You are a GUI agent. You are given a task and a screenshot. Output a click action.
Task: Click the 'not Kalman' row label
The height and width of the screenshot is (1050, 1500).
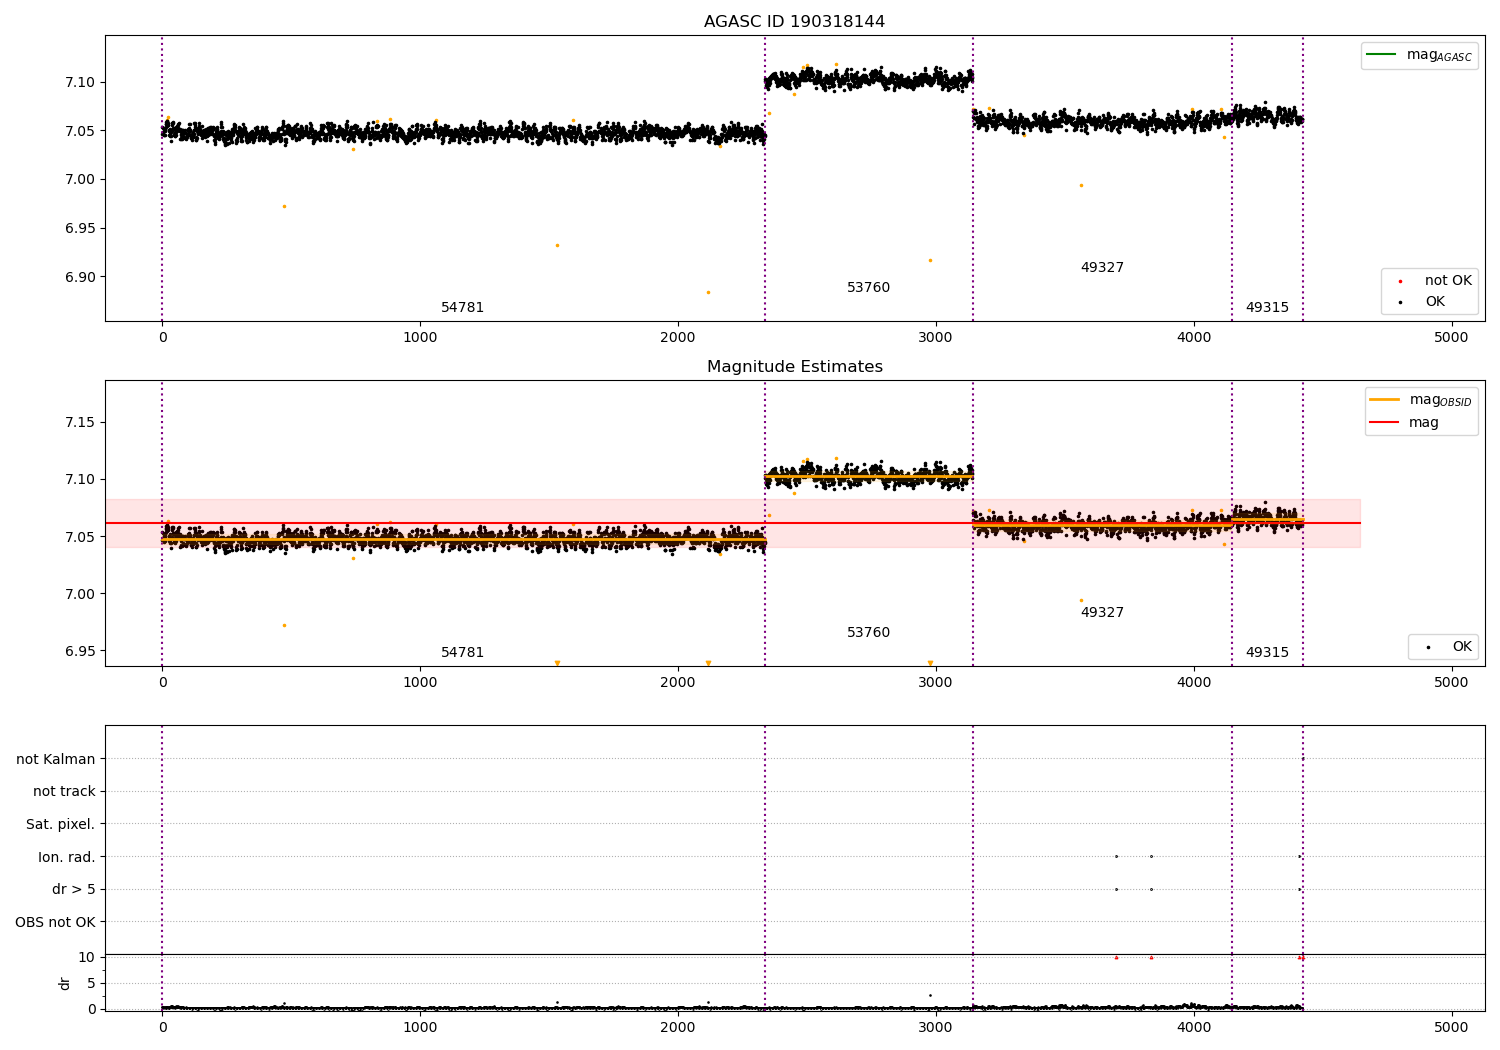[56, 760]
